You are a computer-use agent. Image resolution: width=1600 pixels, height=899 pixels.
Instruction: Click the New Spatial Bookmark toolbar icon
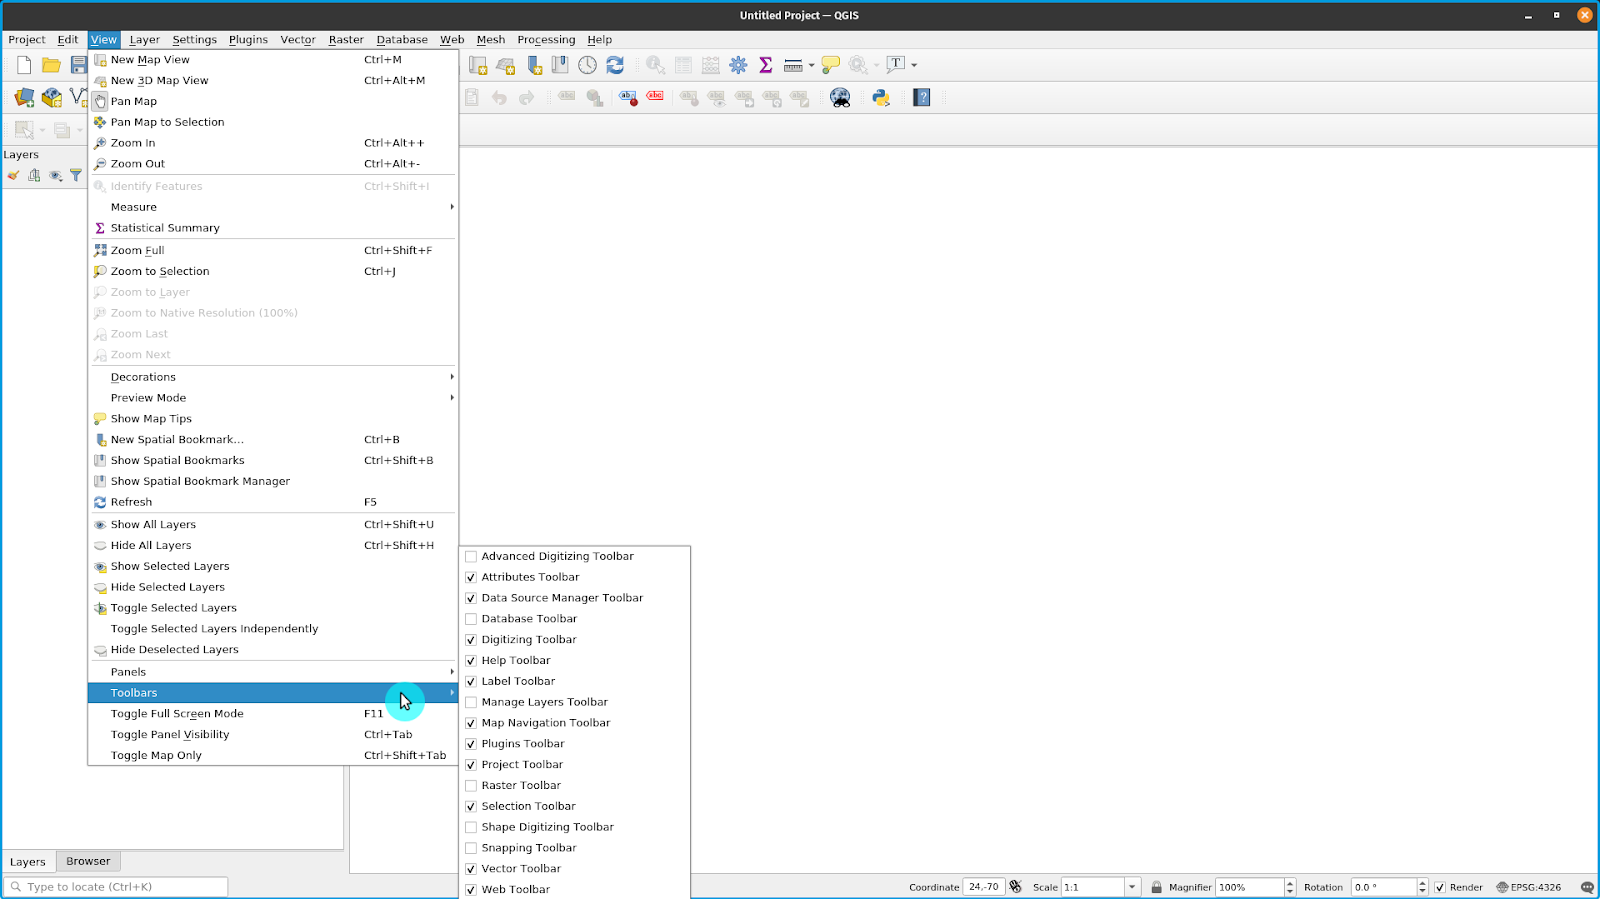534,65
